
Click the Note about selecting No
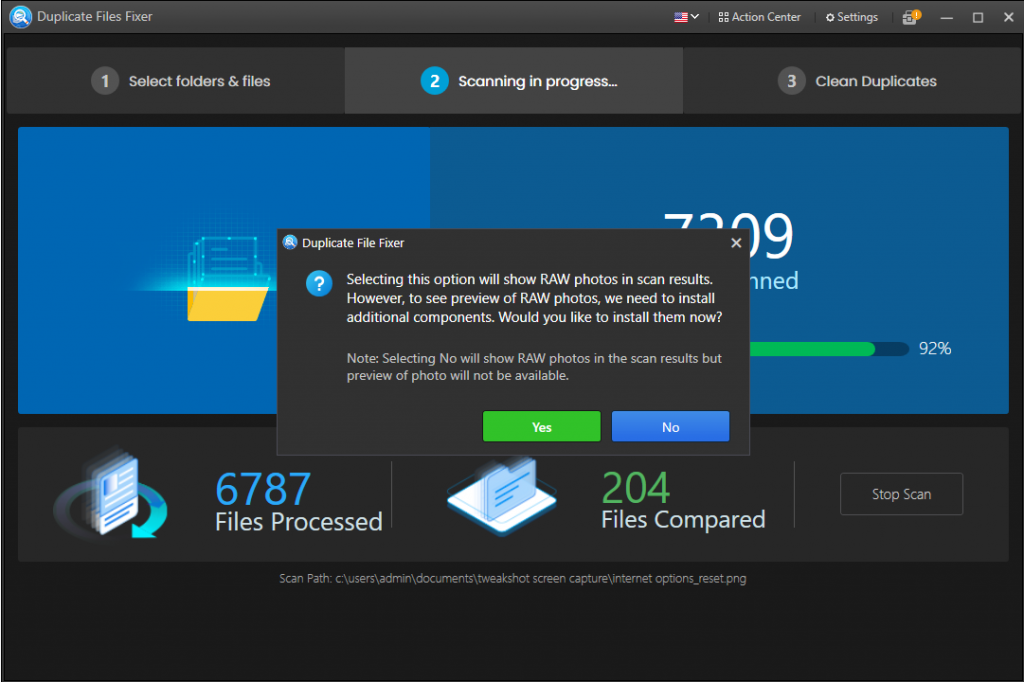(534, 367)
